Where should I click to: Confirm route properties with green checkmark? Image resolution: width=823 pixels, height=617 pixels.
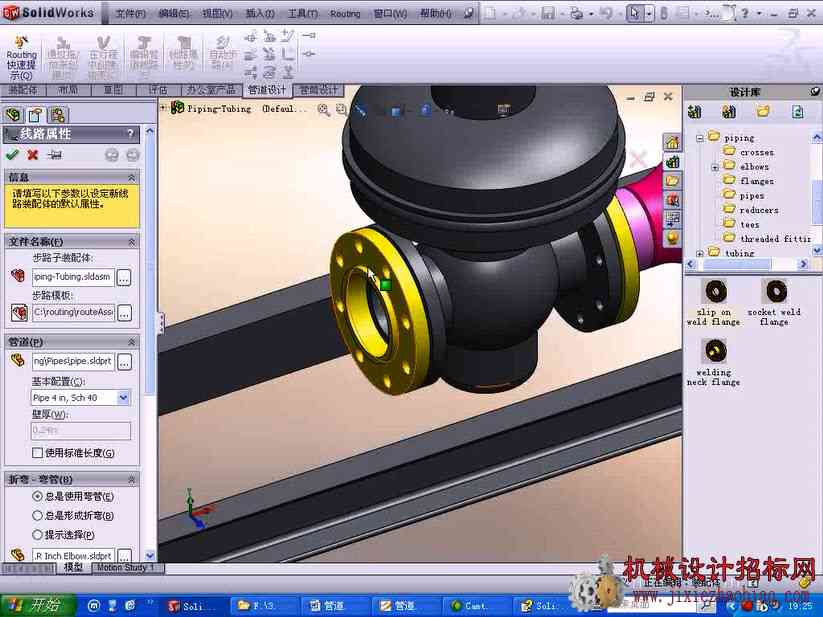(12, 154)
